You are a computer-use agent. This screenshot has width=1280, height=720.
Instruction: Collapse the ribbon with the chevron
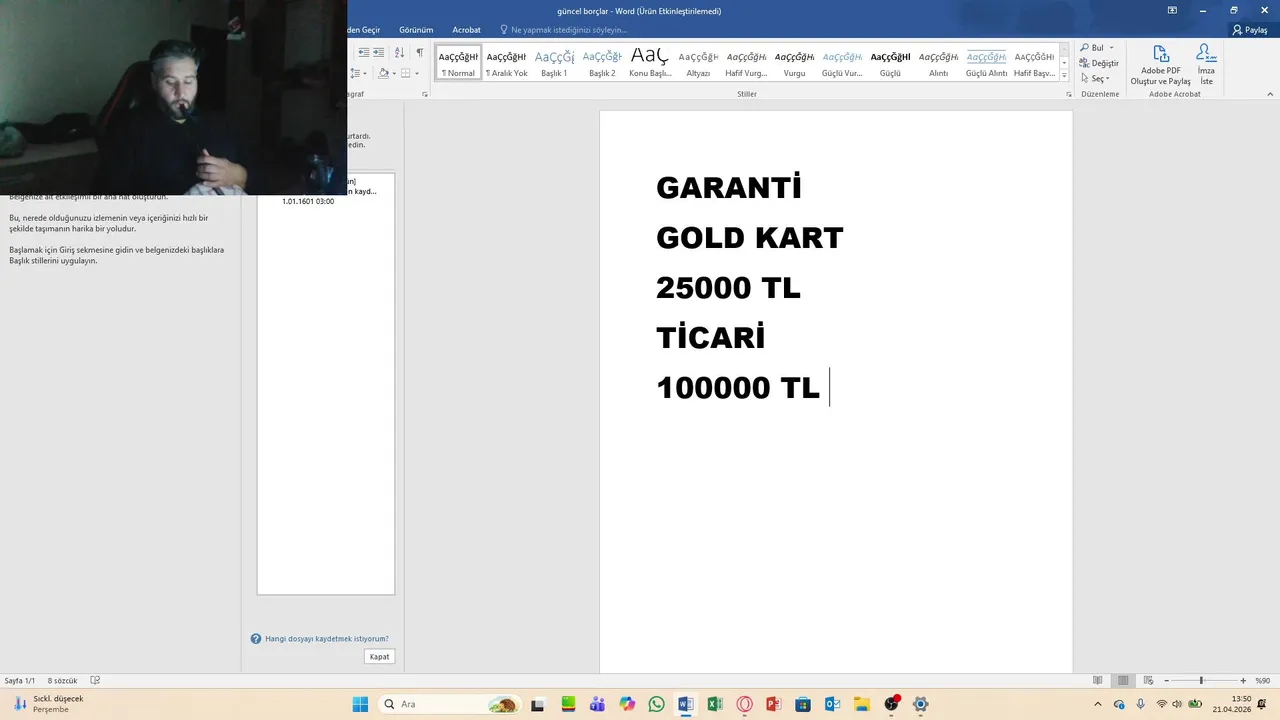(x=1270, y=94)
